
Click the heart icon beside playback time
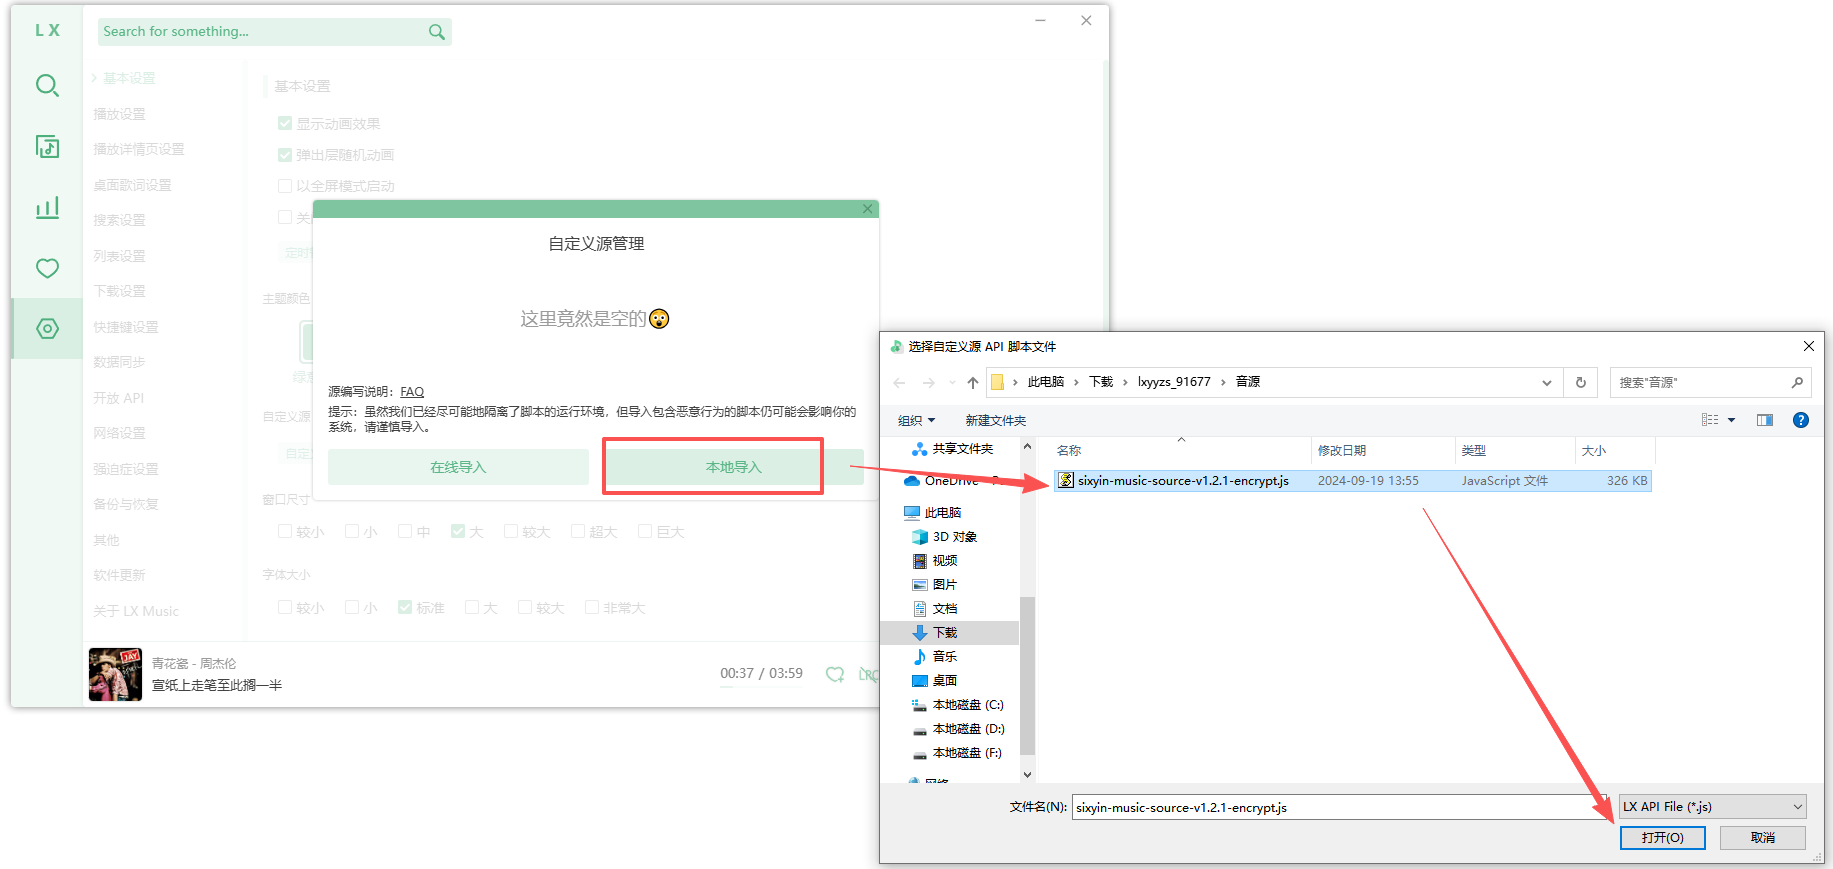tap(835, 674)
